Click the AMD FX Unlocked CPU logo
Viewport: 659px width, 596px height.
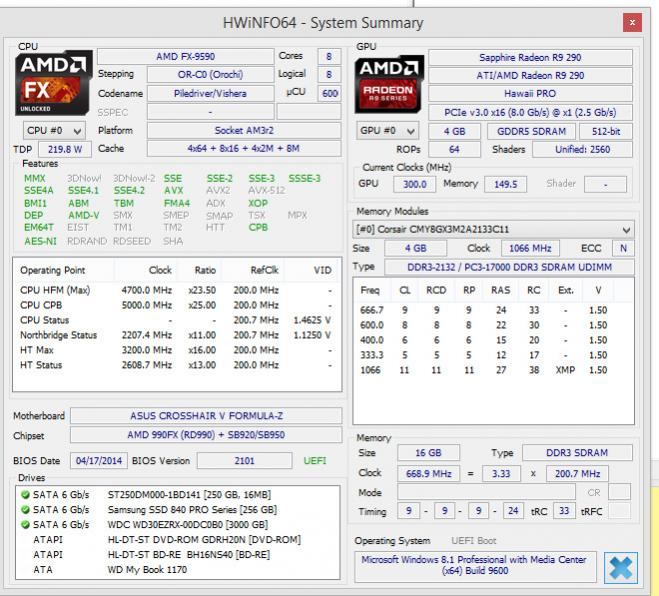(x=53, y=83)
